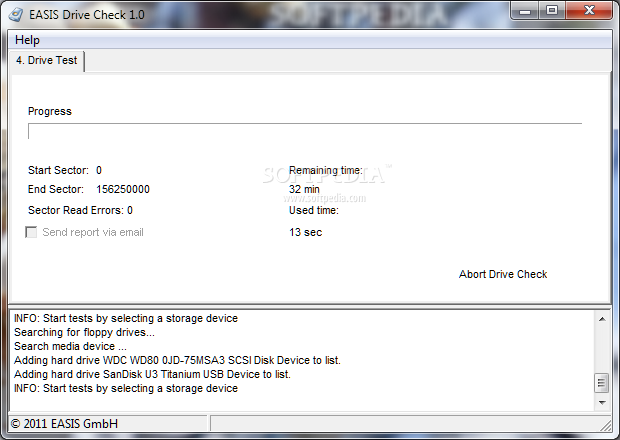Image resolution: width=620 pixels, height=440 pixels.
Task: Click the EASIS Drive Check title icon
Action: [x=16, y=15]
